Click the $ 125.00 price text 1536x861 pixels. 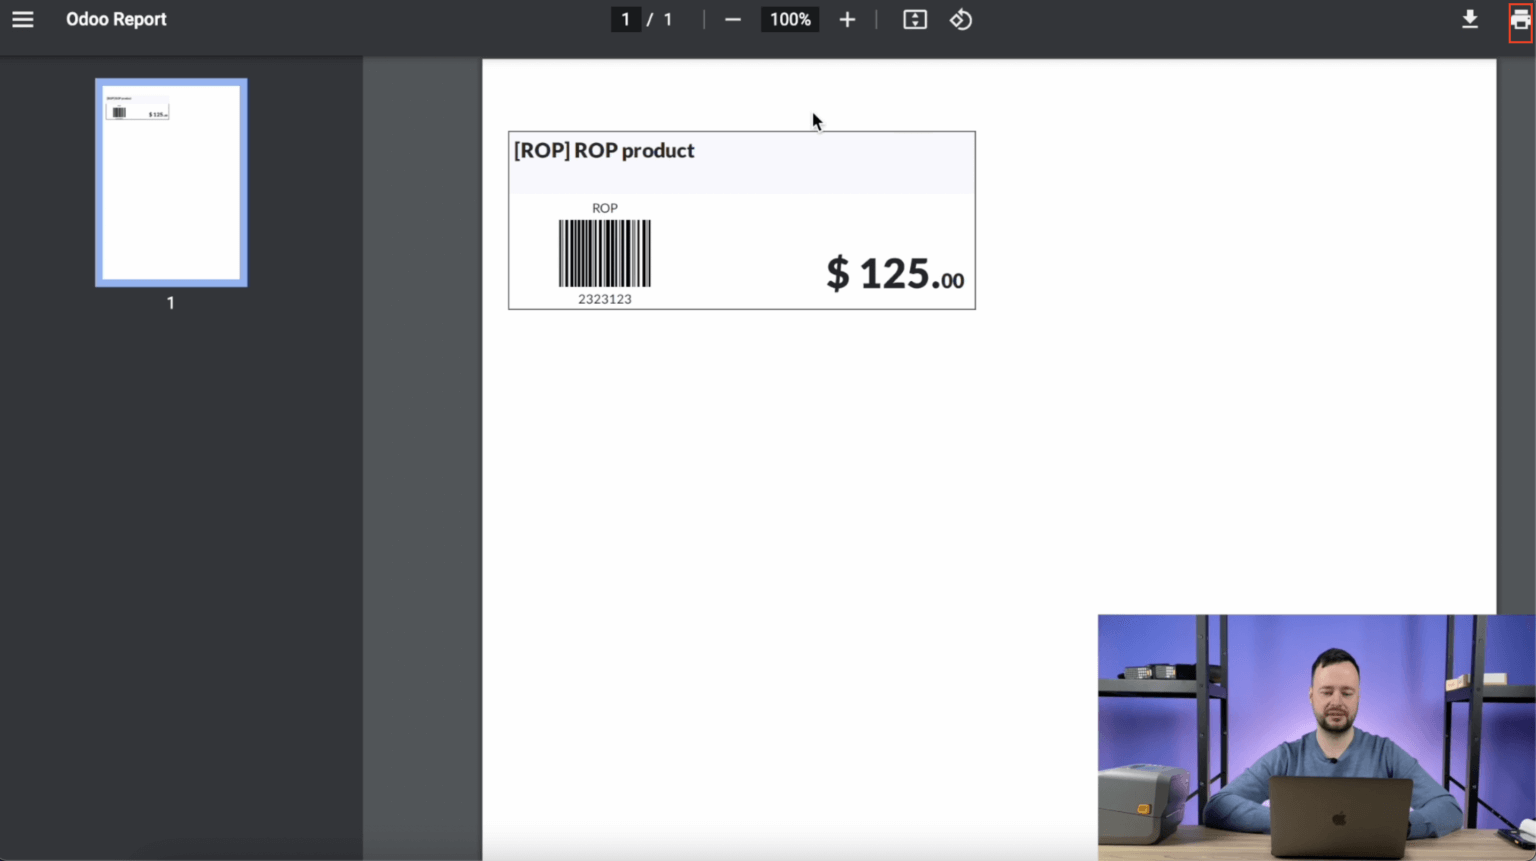tap(894, 273)
